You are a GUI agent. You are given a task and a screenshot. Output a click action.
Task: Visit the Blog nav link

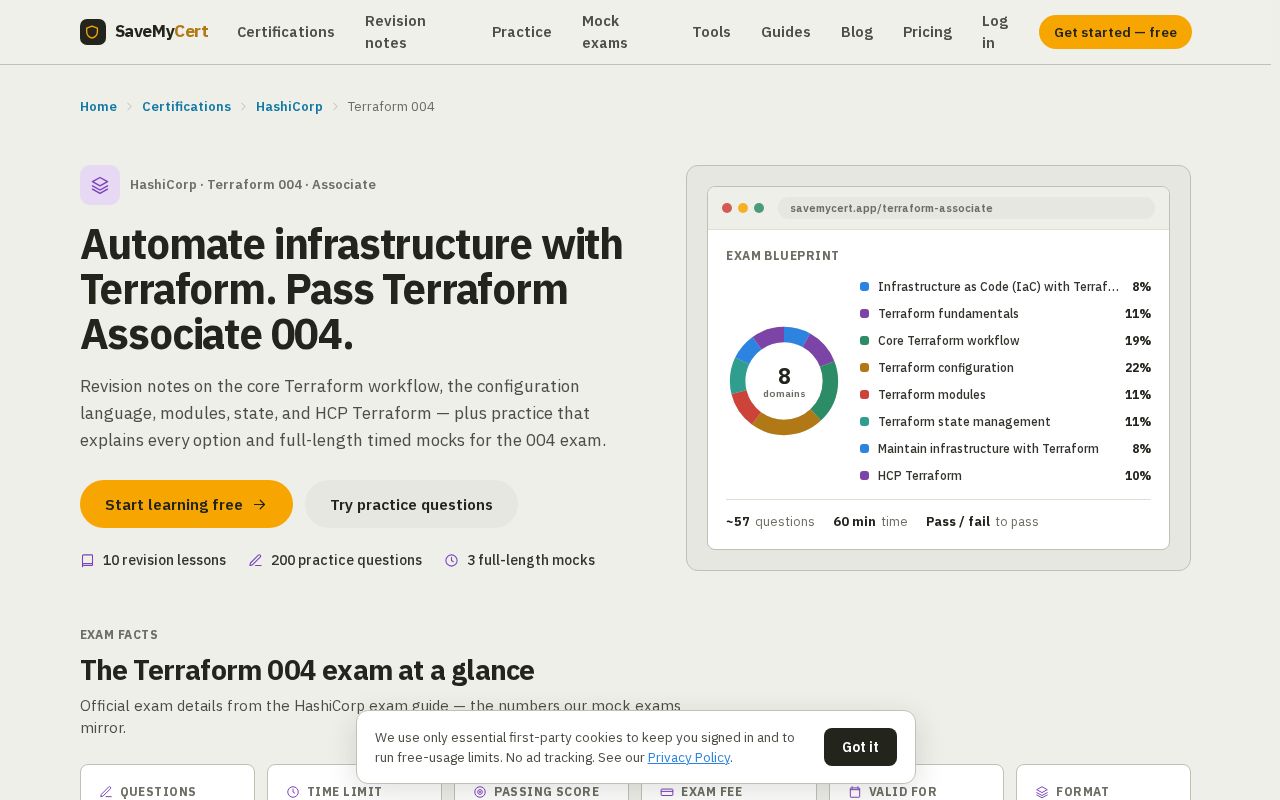[x=857, y=32]
